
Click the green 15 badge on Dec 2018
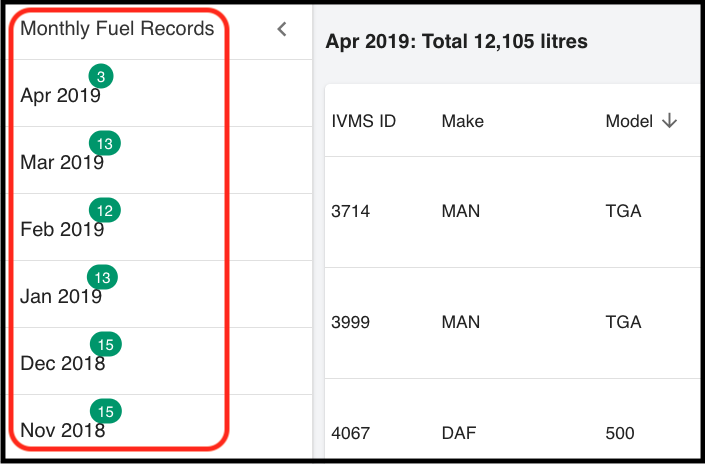106,345
